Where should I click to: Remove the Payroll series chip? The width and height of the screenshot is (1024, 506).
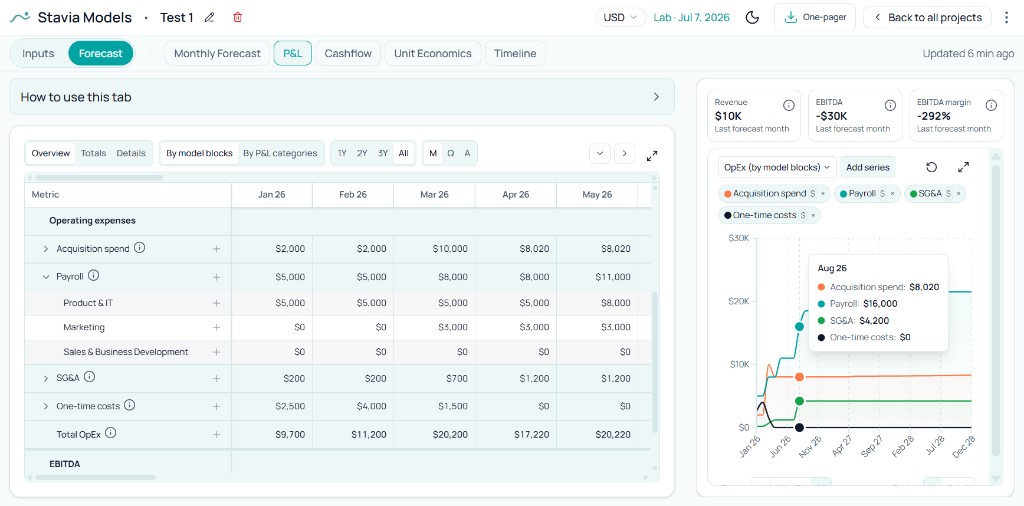[893, 194]
